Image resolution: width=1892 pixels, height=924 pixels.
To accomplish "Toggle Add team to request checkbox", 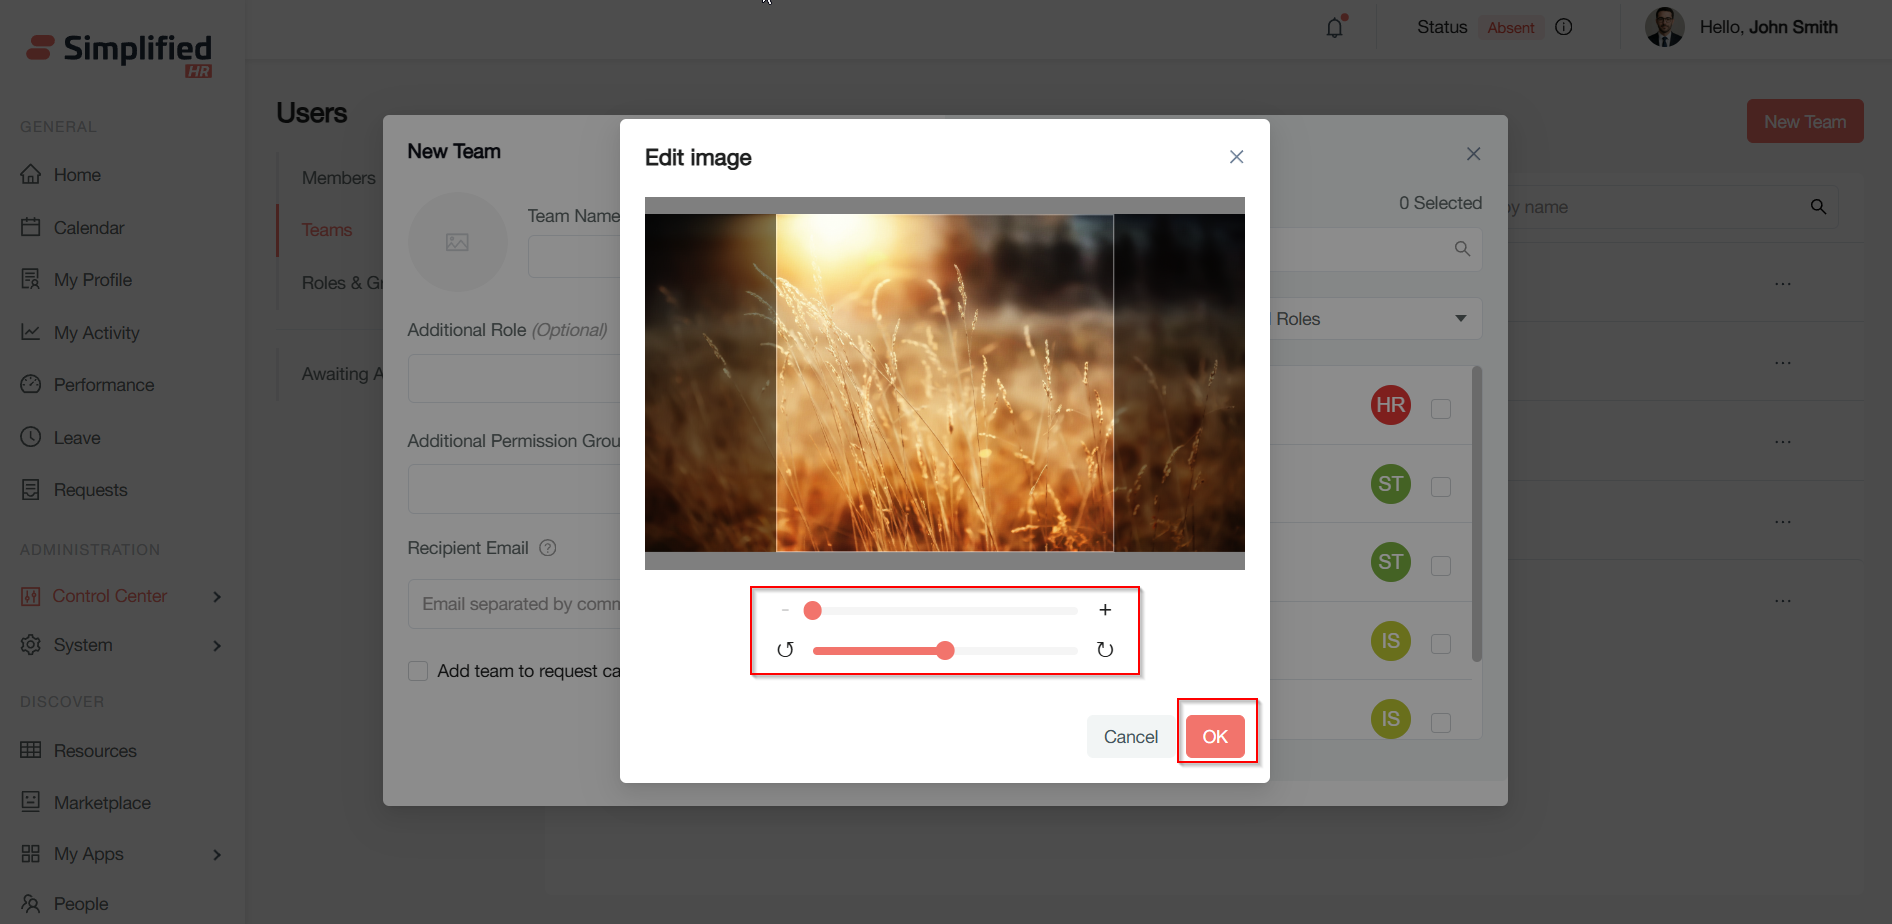I will pyautogui.click(x=418, y=671).
